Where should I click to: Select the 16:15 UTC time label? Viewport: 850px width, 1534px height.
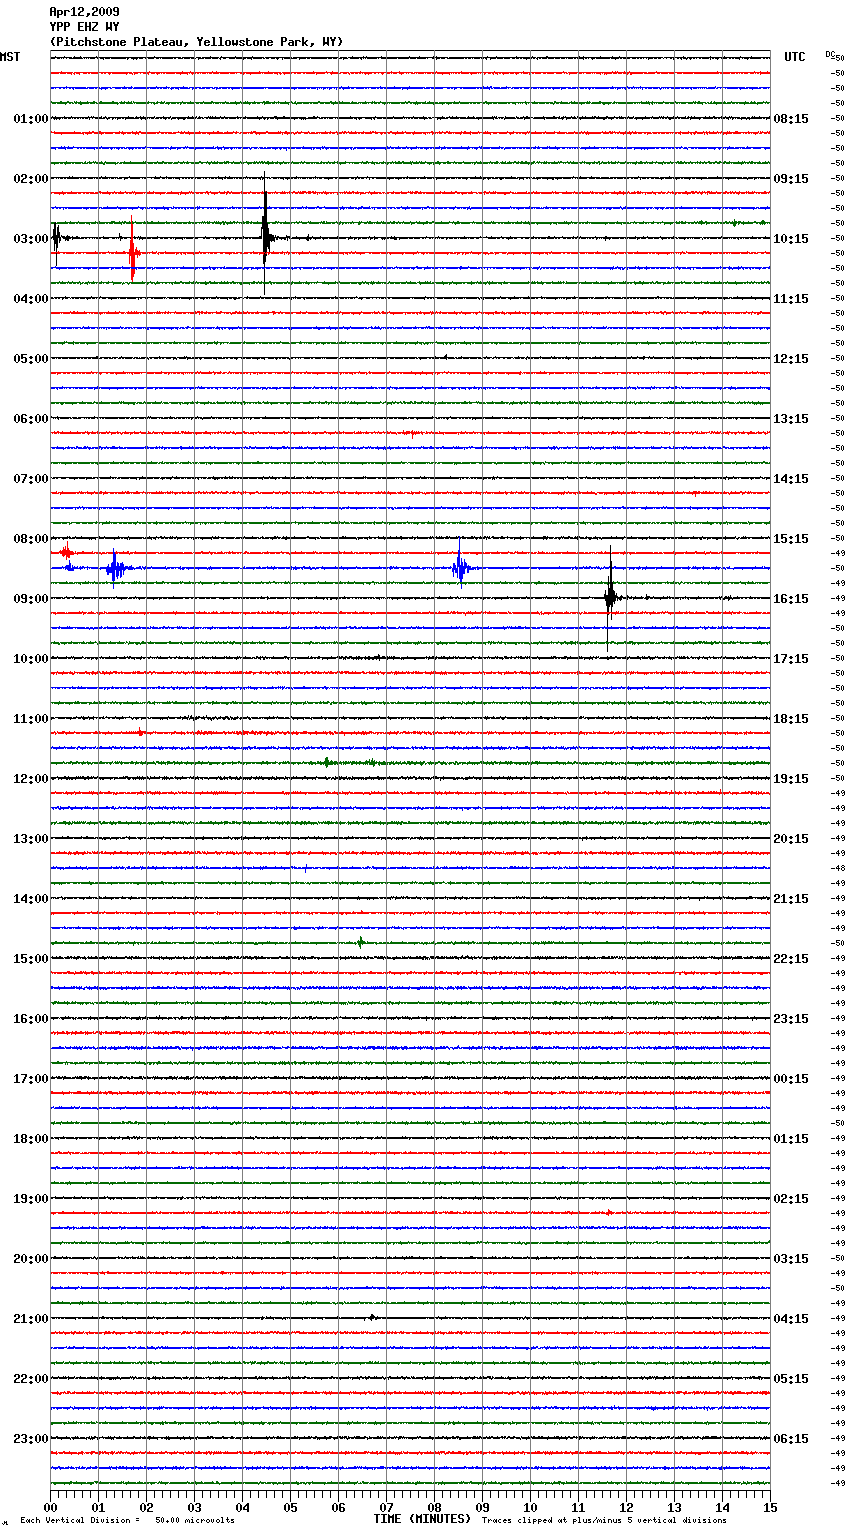click(791, 599)
